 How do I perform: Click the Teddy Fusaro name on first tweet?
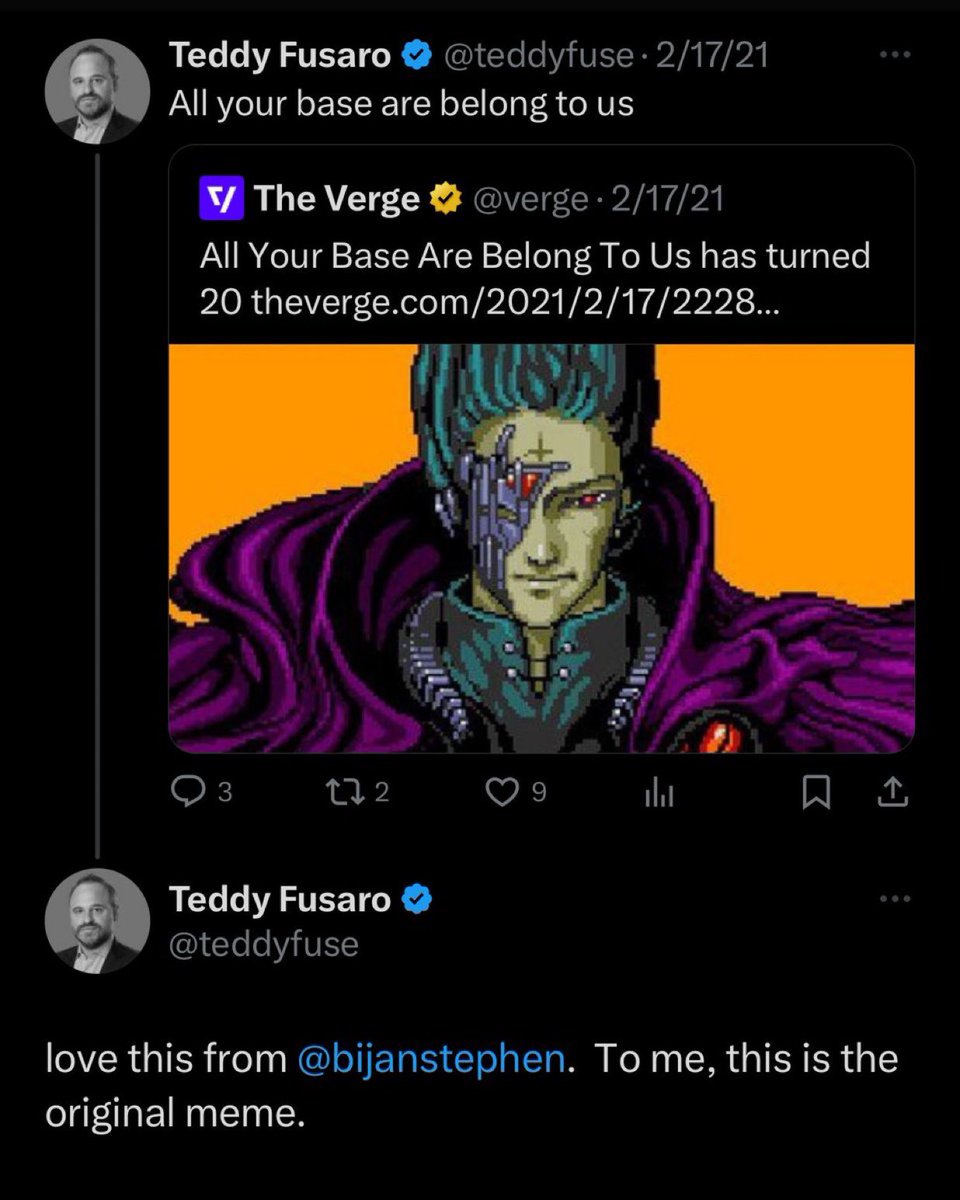pyautogui.click(x=280, y=56)
